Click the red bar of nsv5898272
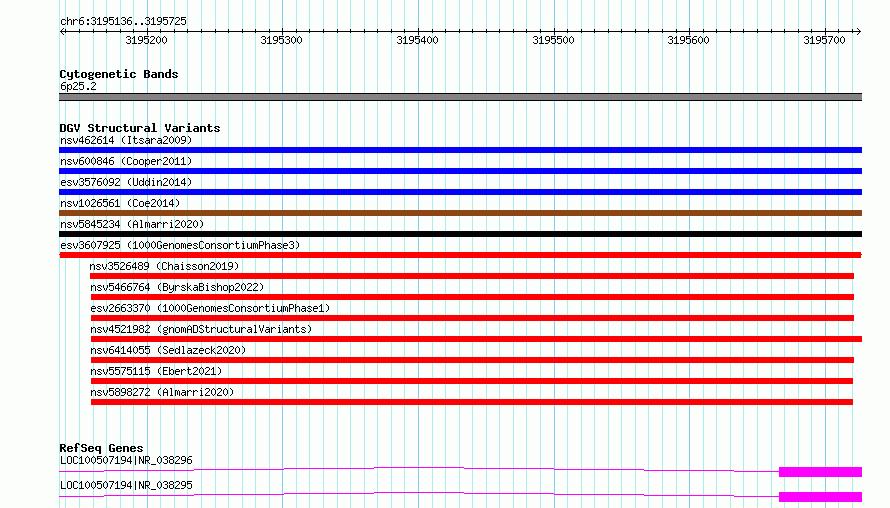The width and height of the screenshot is (890, 508). pos(472,402)
